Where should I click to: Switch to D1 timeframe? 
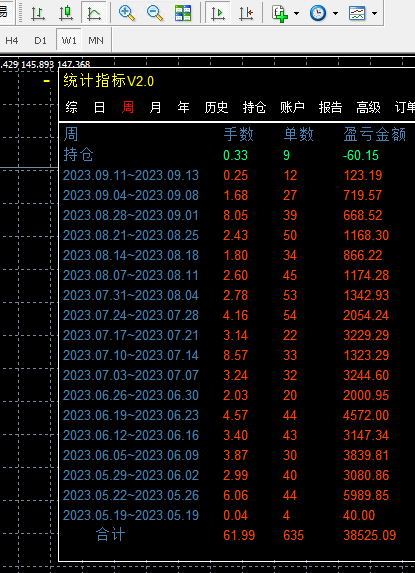41,40
